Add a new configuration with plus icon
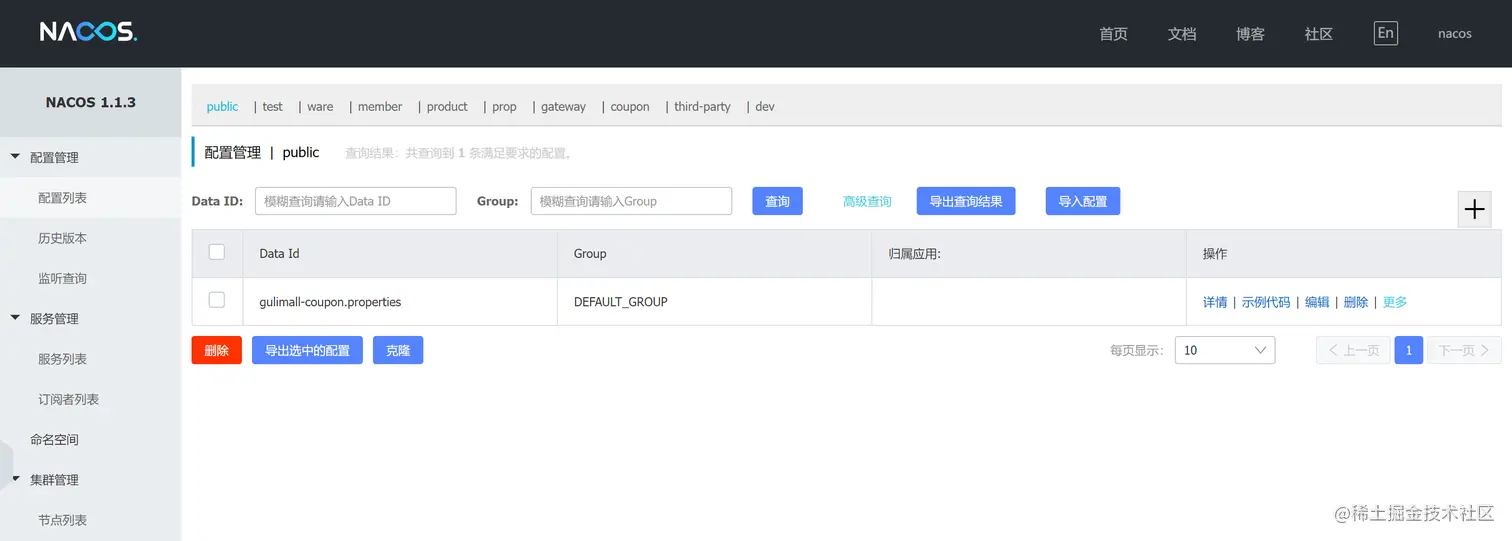The height and width of the screenshot is (541, 1512). point(1474,209)
